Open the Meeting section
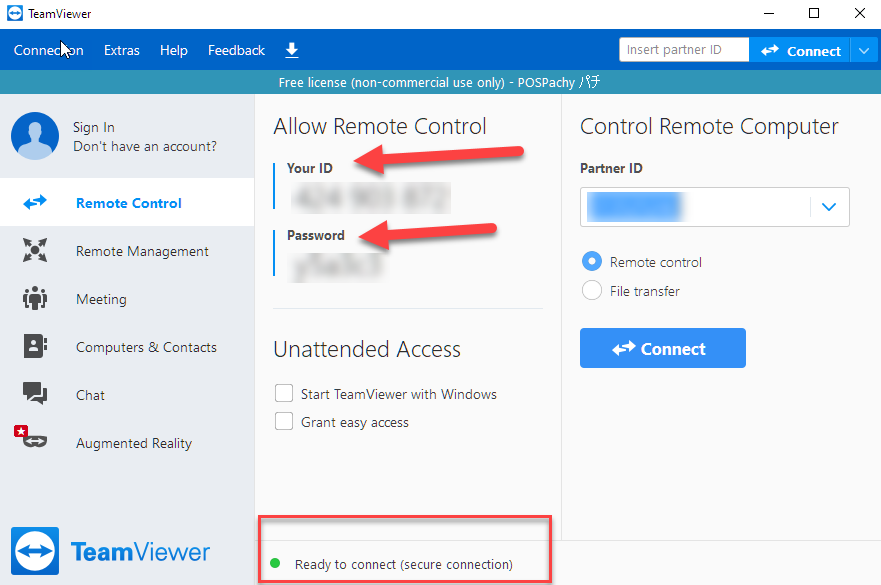 click(127, 298)
